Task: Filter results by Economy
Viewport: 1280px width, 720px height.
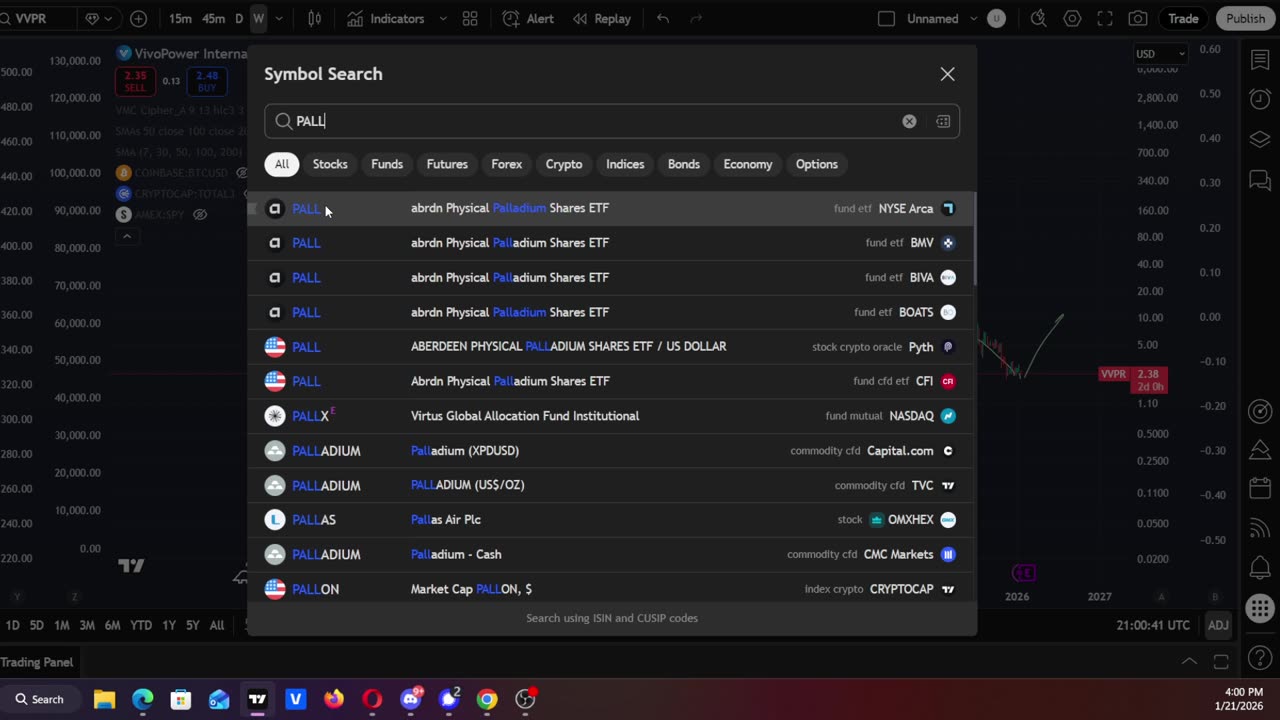Action: pyautogui.click(x=748, y=164)
